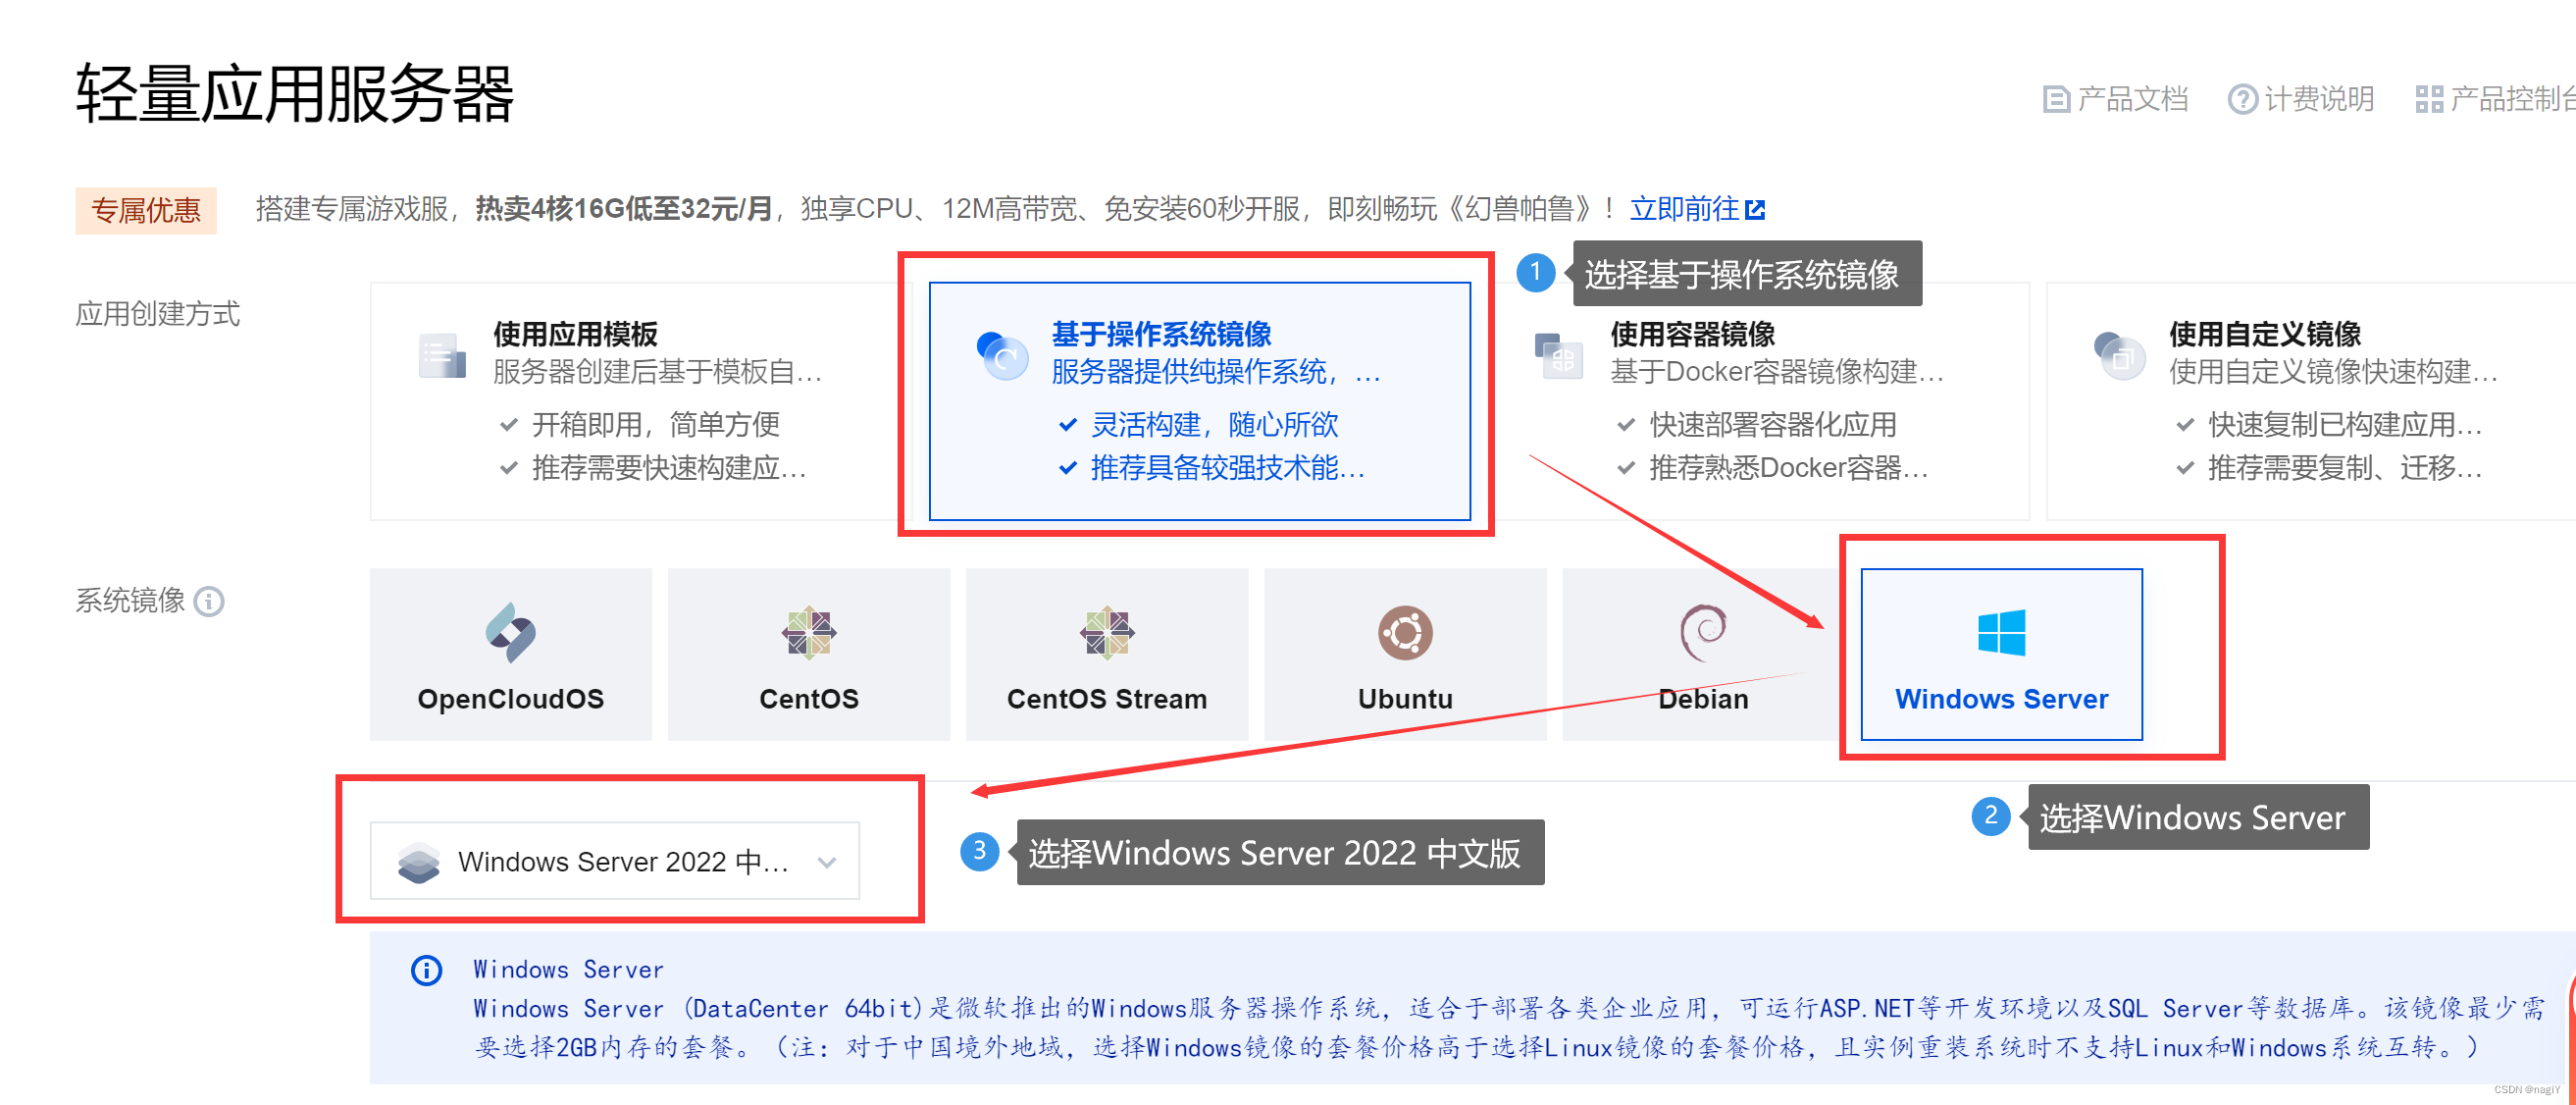This screenshot has width=2576, height=1105.
Task: Open the 产品文档 documentation link
Action: coord(2115,99)
